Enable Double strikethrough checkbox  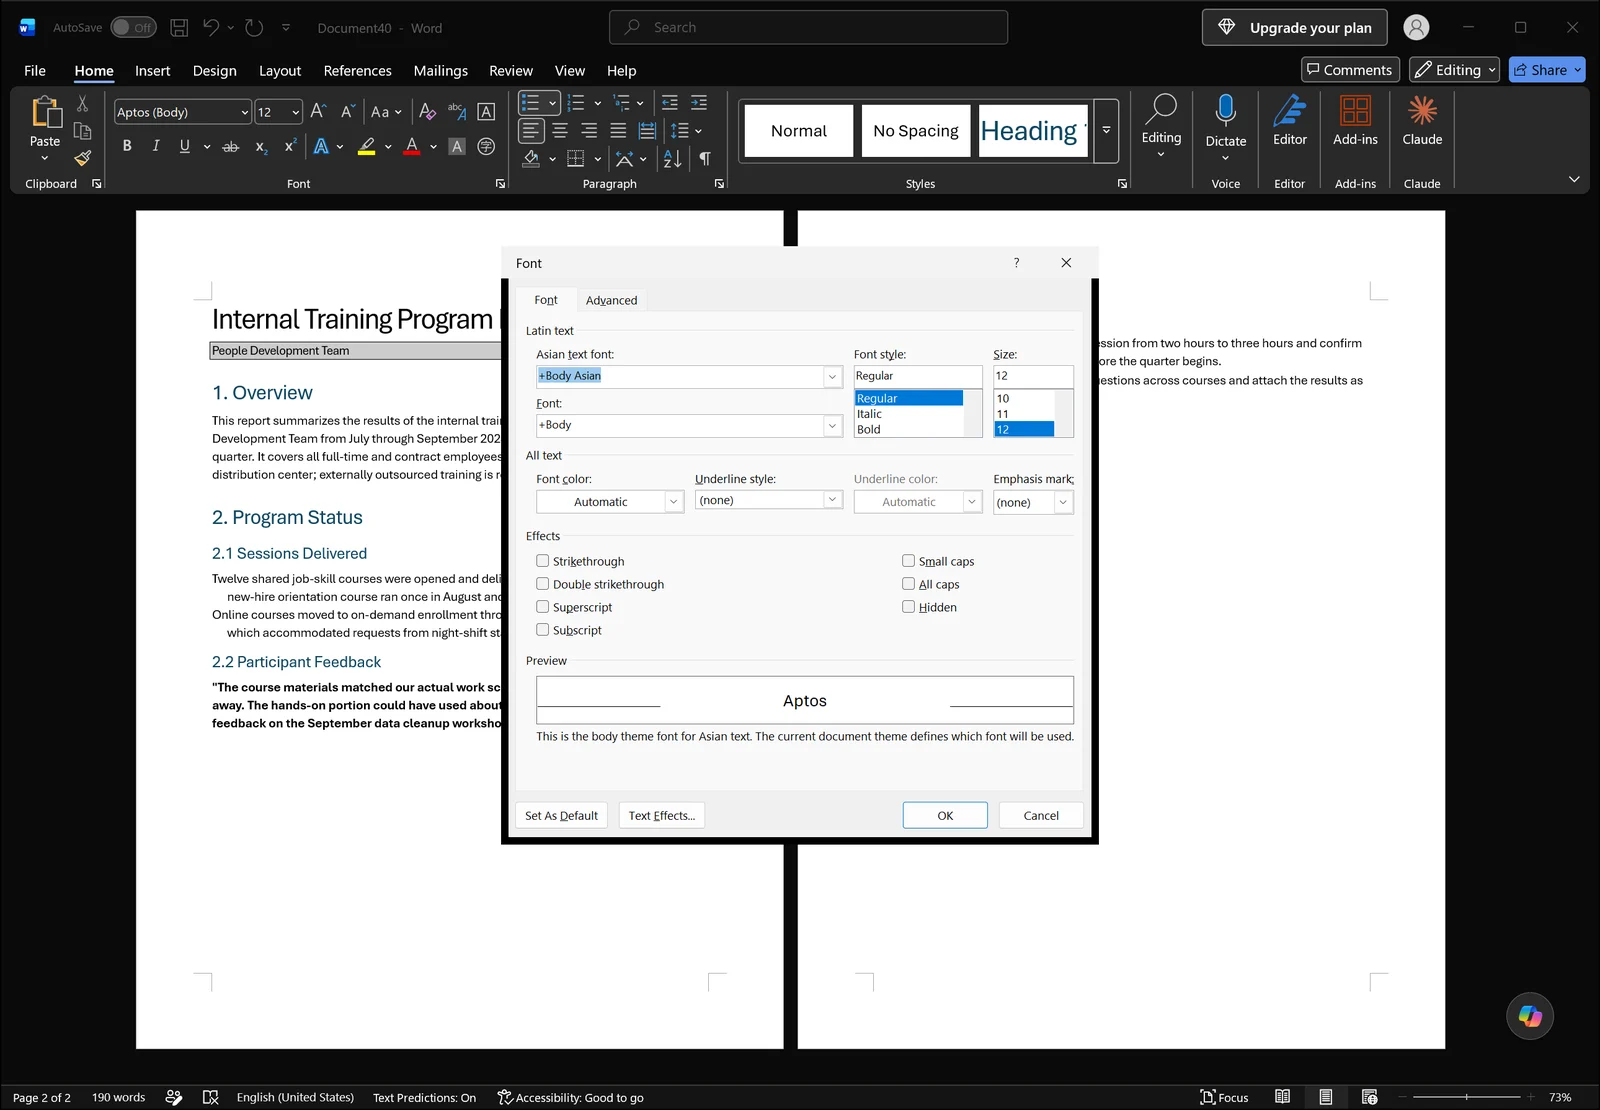(x=542, y=584)
